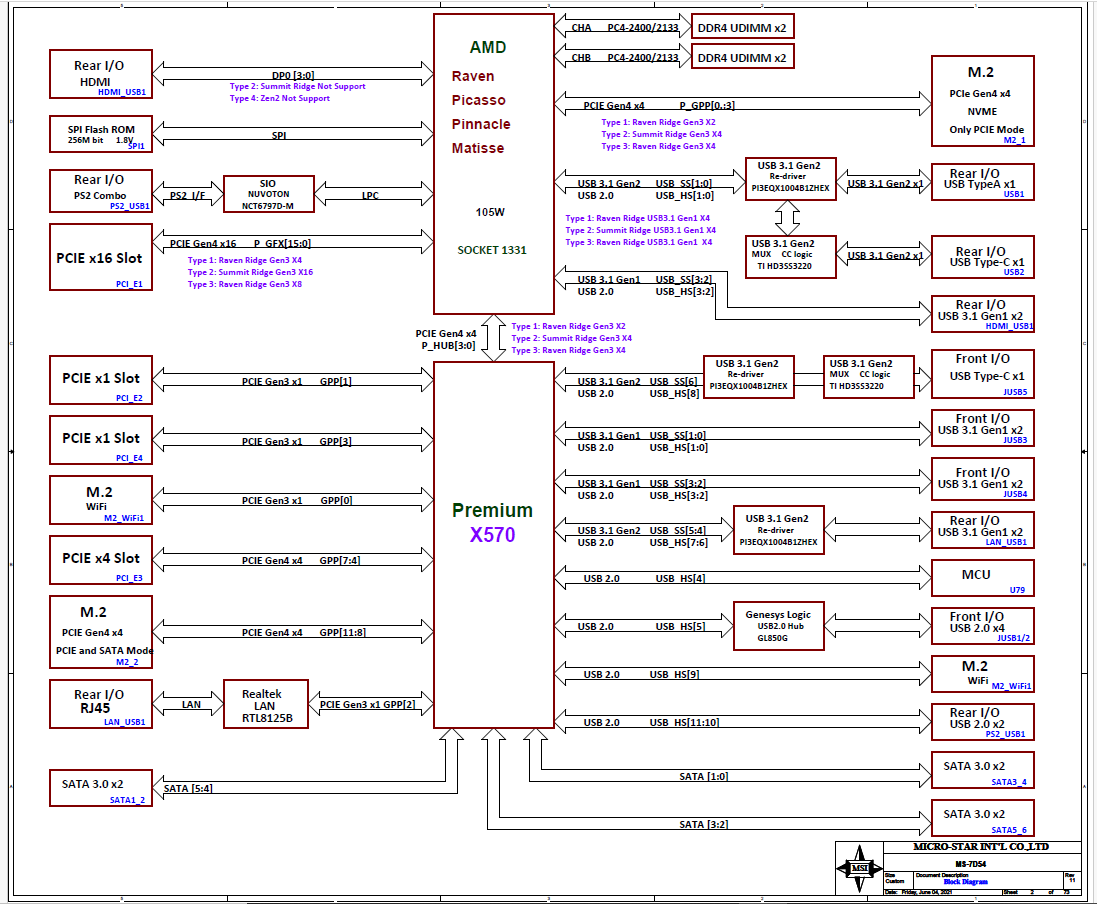Click the 'NCT6797D-M' SIO part number
1097x904 pixels.
coord(268,206)
